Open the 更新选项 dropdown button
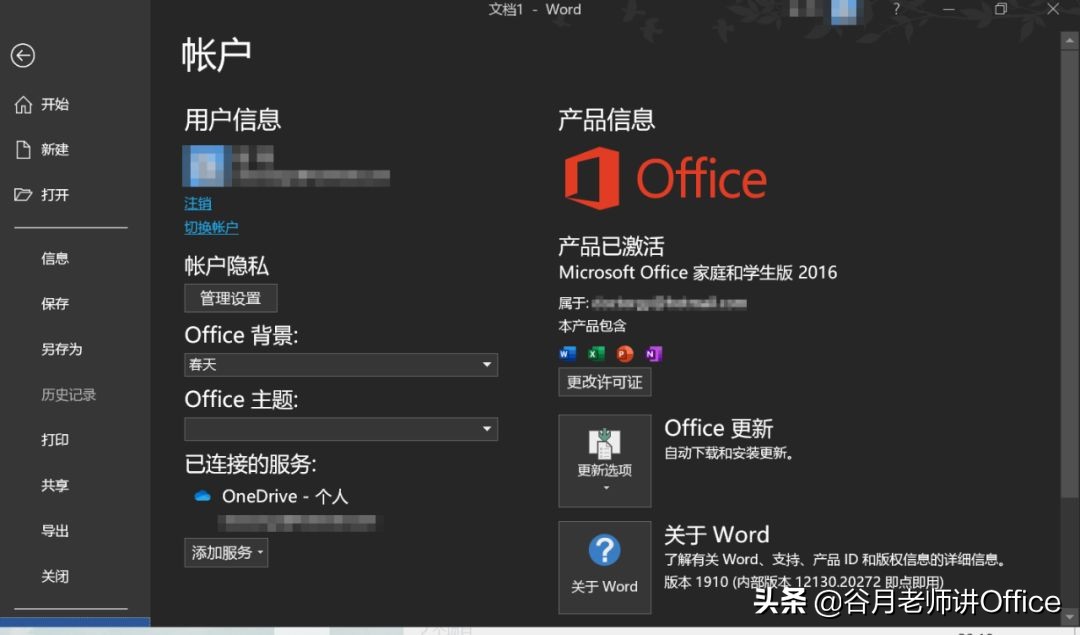This screenshot has width=1080, height=635. (605, 461)
